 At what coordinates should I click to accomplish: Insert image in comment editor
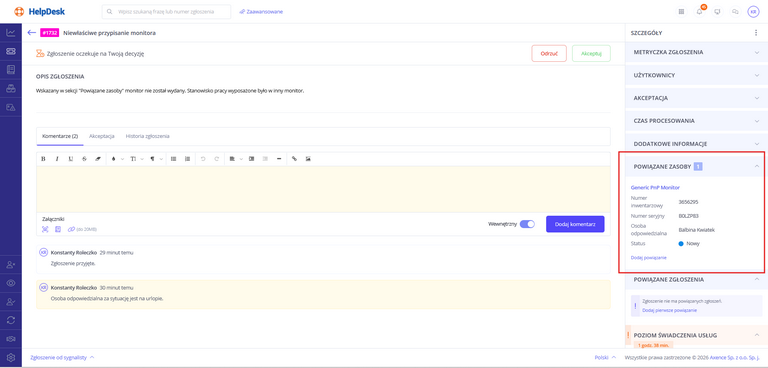point(308,159)
